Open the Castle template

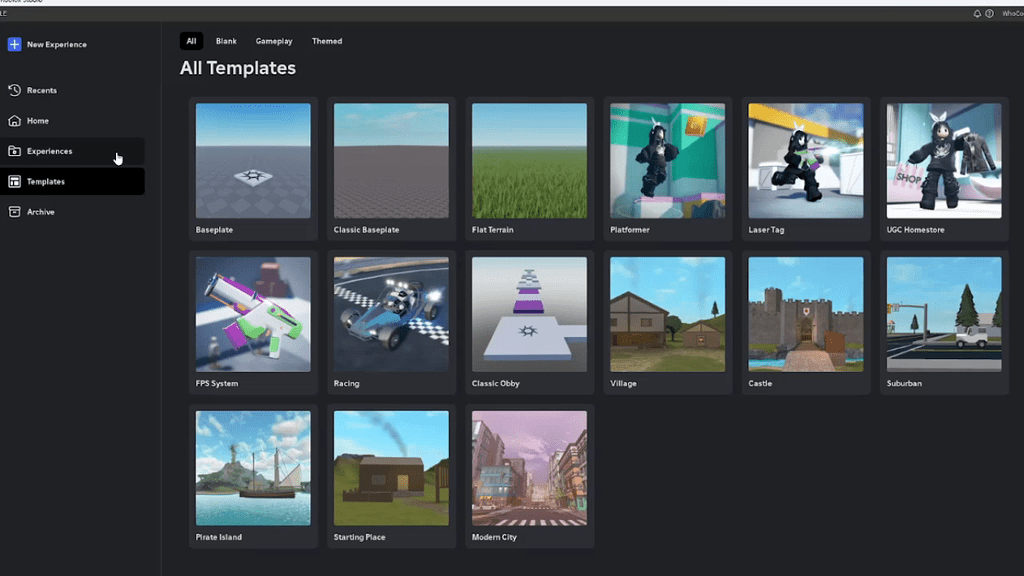click(x=805, y=315)
